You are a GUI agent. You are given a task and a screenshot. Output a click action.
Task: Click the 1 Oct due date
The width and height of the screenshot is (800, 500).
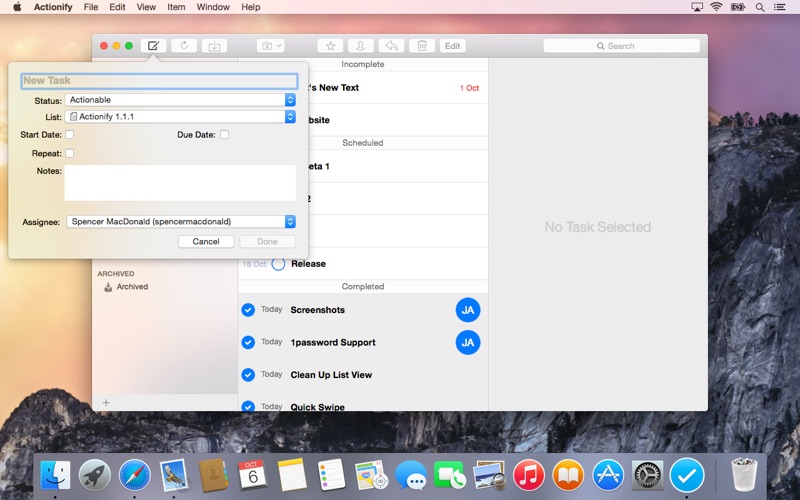click(469, 88)
